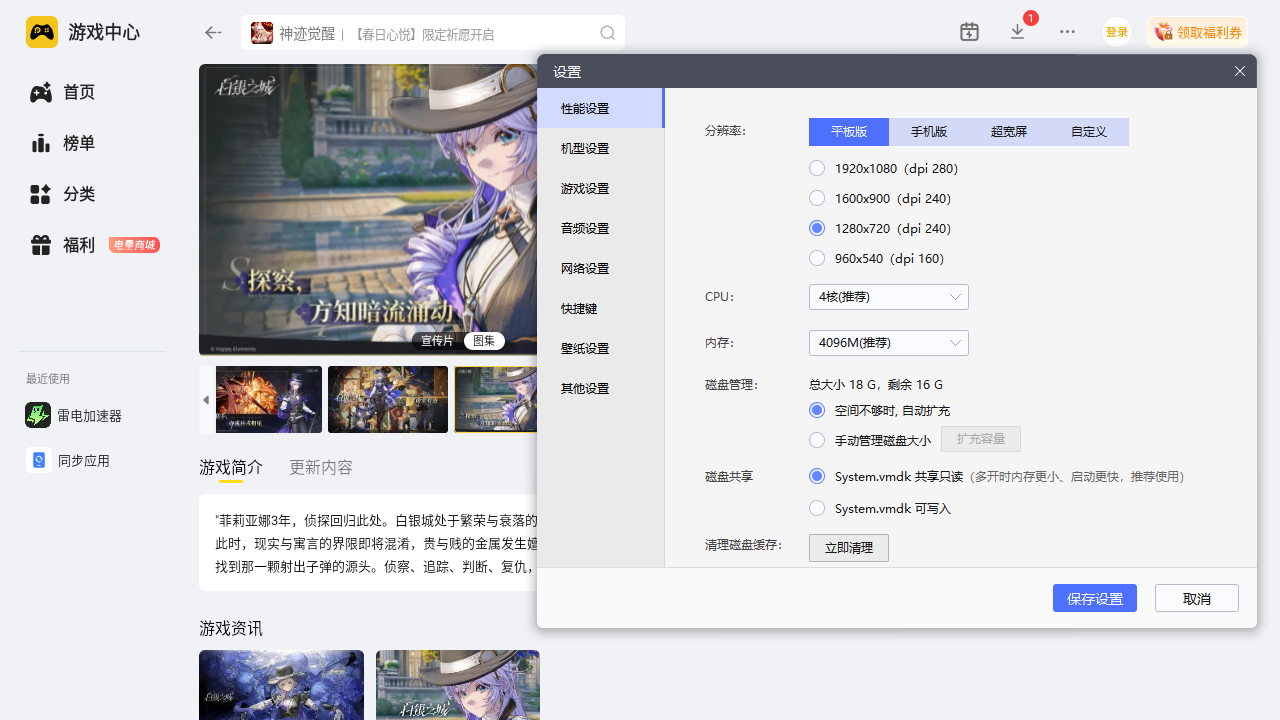Go to 首页 in sidebar
Screen dimensions: 1280x720
click(79, 92)
